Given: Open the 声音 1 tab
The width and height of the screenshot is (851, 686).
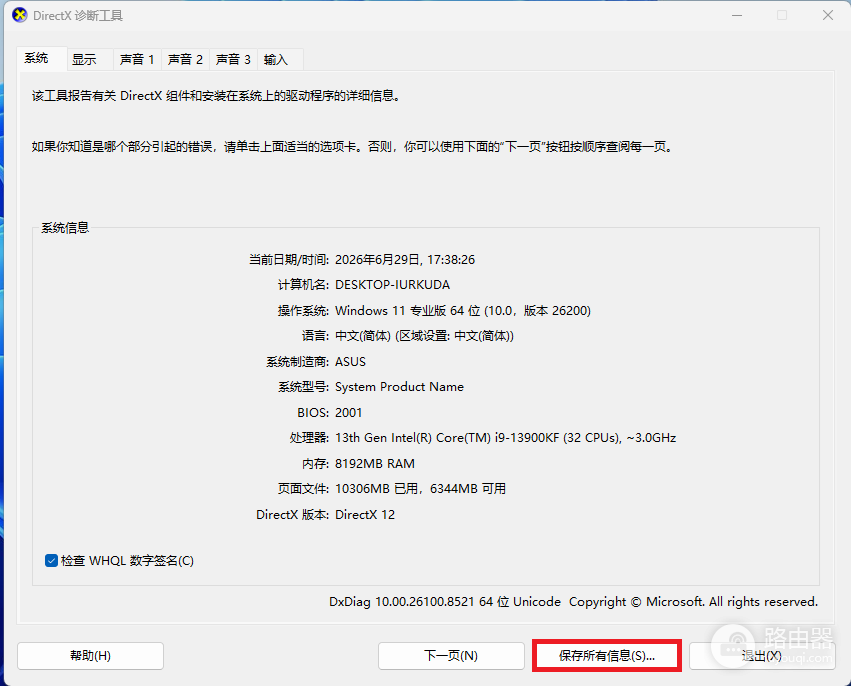Looking at the screenshot, I should pos(137,60).
